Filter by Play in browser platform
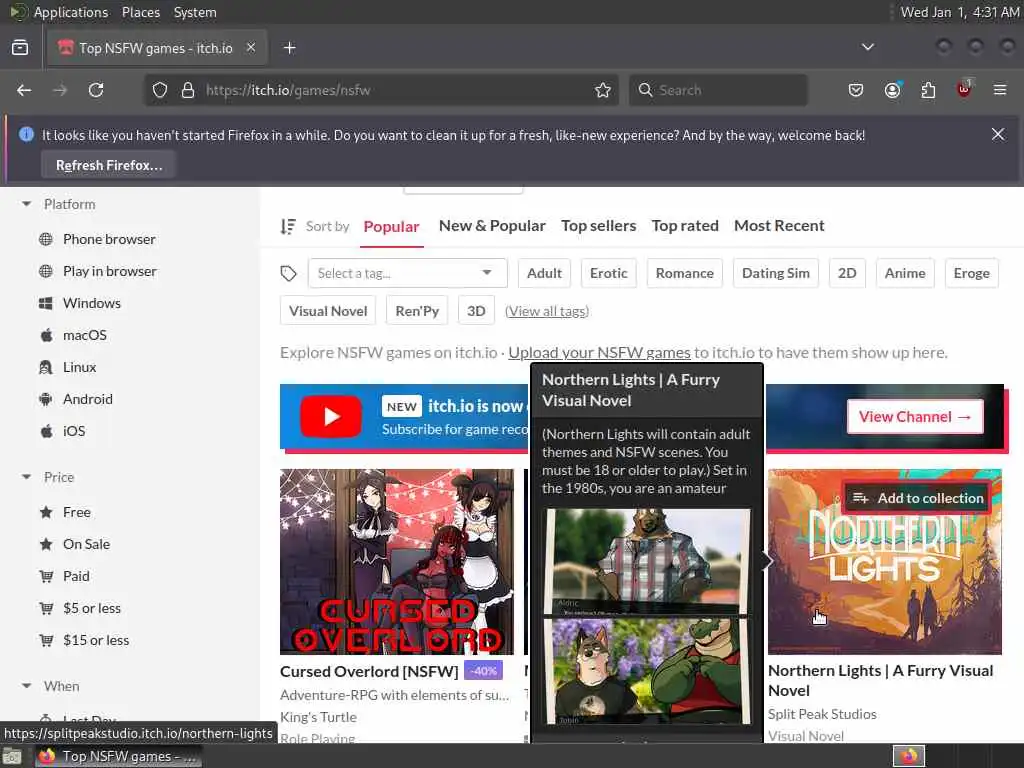 click(x=110, y=271)
